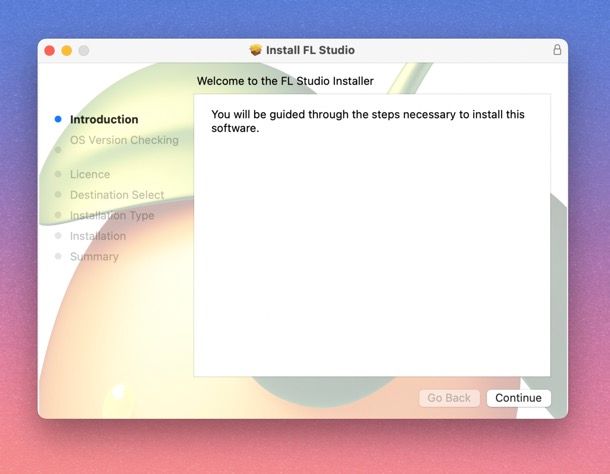This screenshot has height=474, width=610.
Task: Click the greyed-out Go Back button
Action: tap(449, 398)
